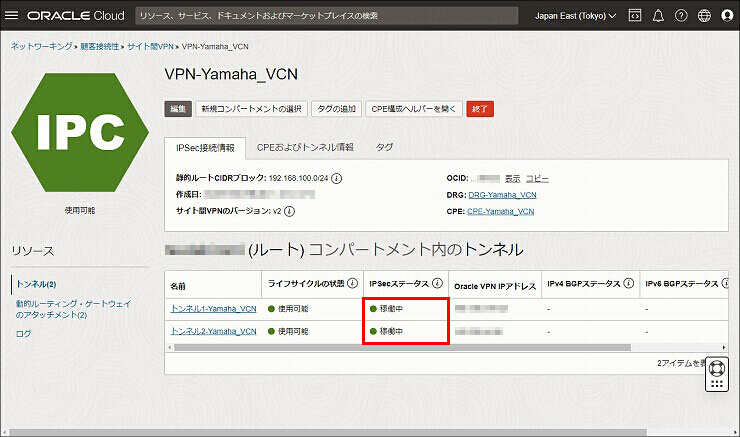
Task: Copy the OCID via コピー link
Action: (537, 178)
